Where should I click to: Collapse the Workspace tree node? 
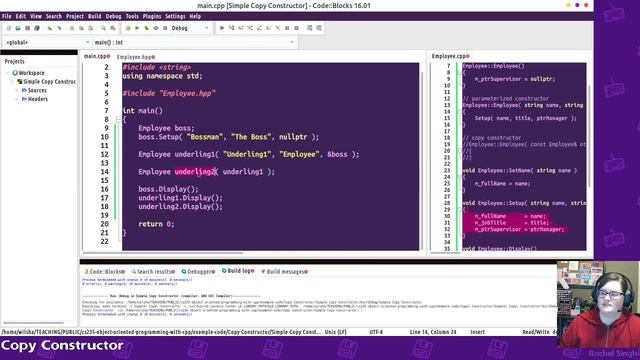pyautogui.click(x=7, y=73)
